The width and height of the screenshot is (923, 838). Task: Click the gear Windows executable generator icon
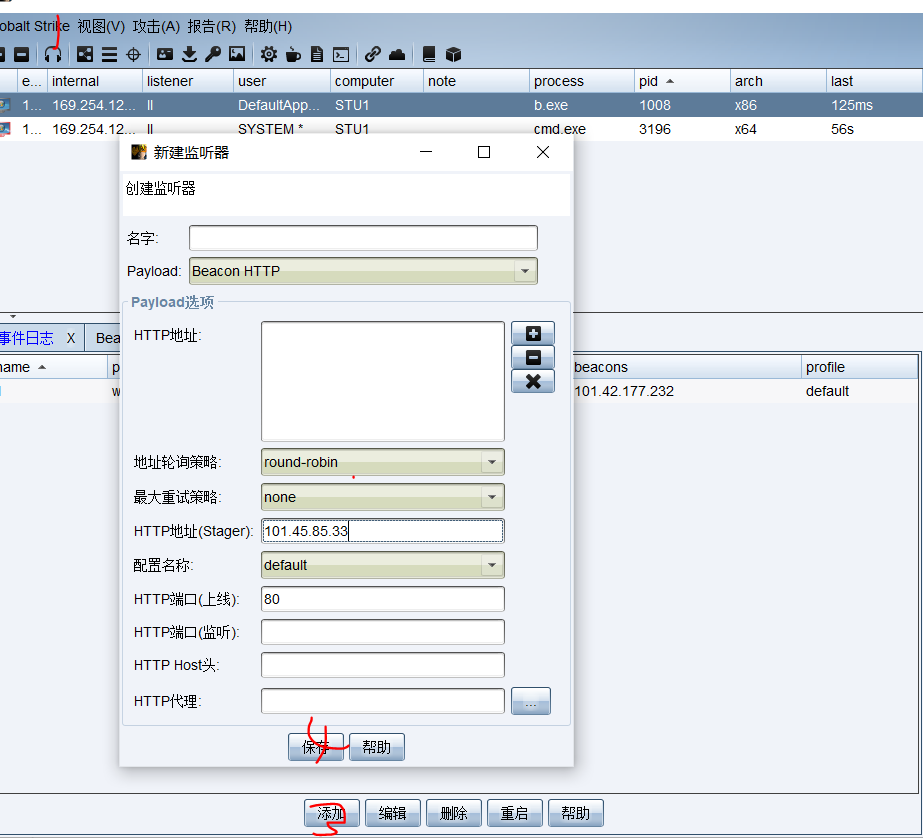click(268, 55)
